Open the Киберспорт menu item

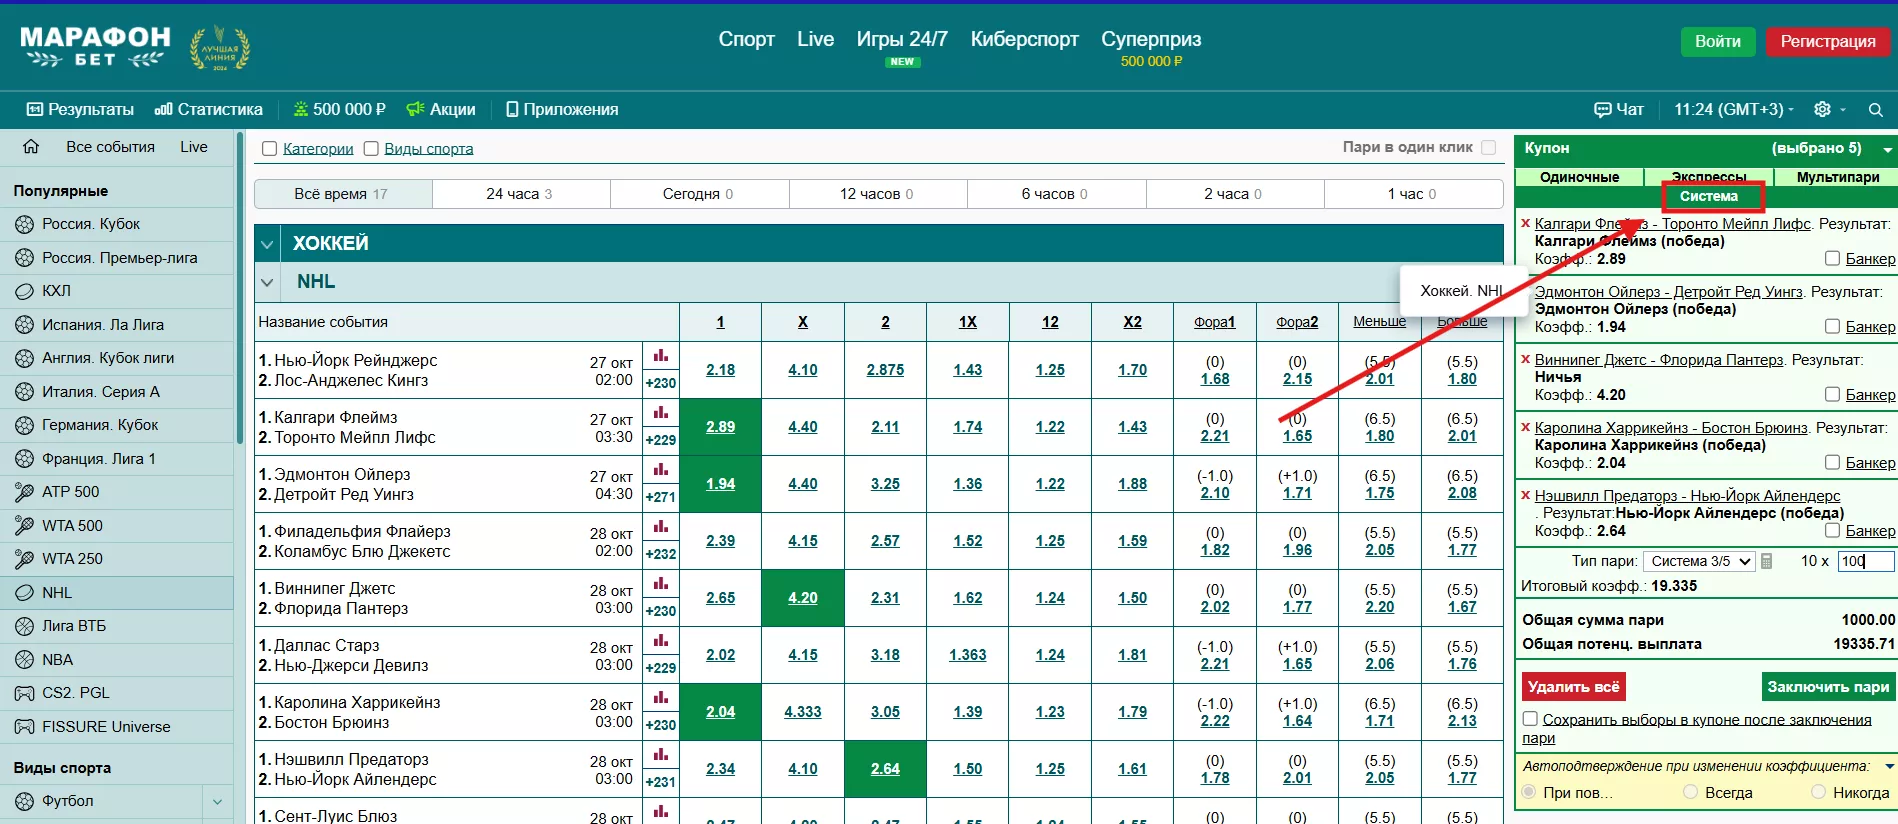[1025, 39]
